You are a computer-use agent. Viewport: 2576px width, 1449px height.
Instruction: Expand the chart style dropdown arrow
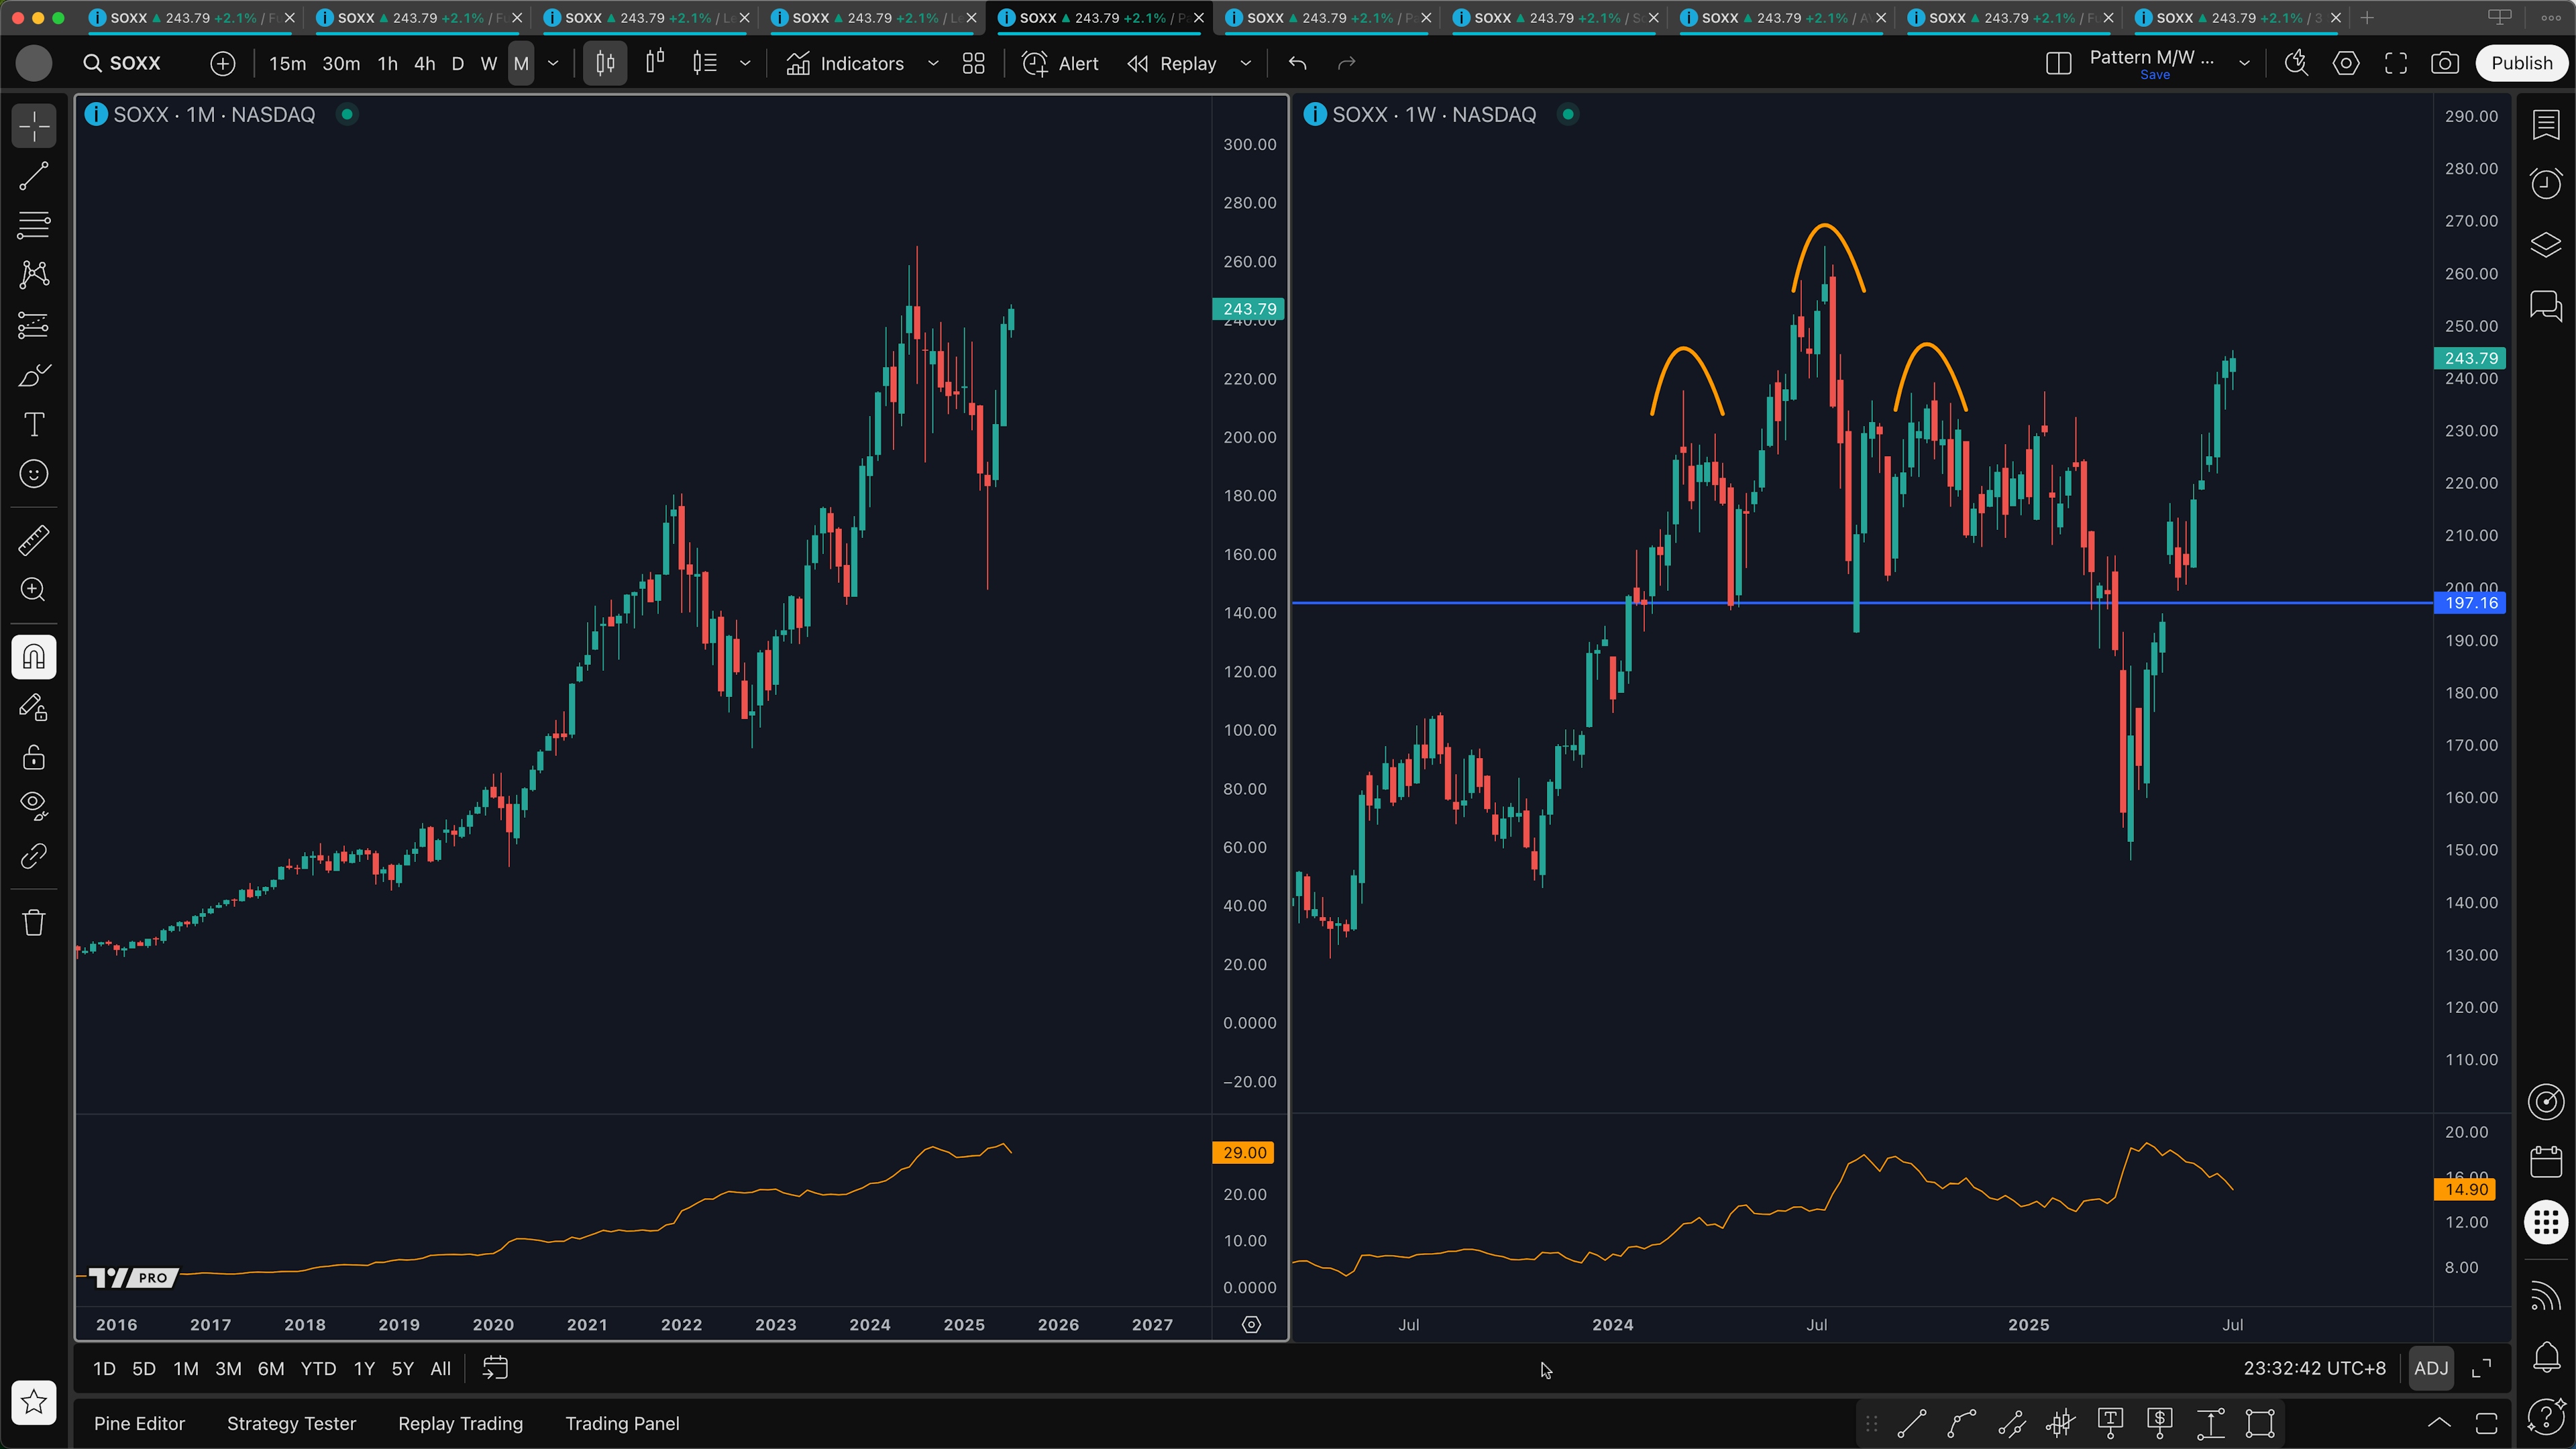[x=745, y=63]
